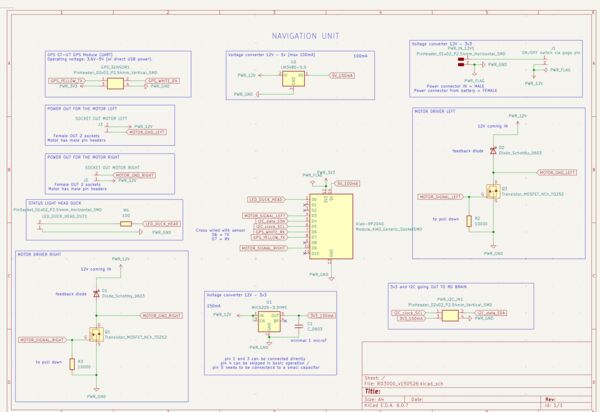Viewport: 600px width, 412px height.
Task: Select the 12V input power connector symbol
Action: [x=461, y=62]
